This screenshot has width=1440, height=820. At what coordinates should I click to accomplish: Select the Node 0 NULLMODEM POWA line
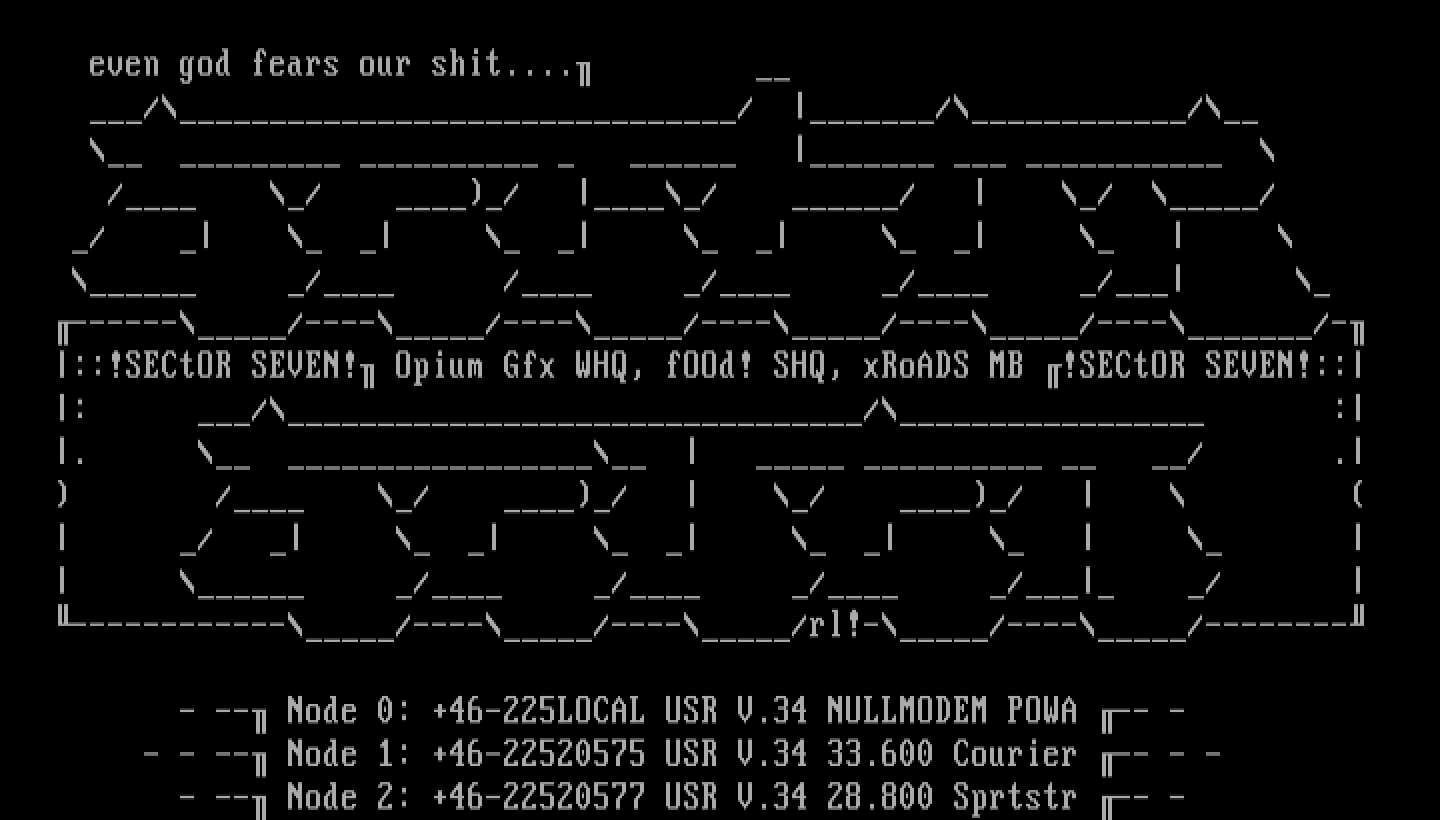coord(682,711)
